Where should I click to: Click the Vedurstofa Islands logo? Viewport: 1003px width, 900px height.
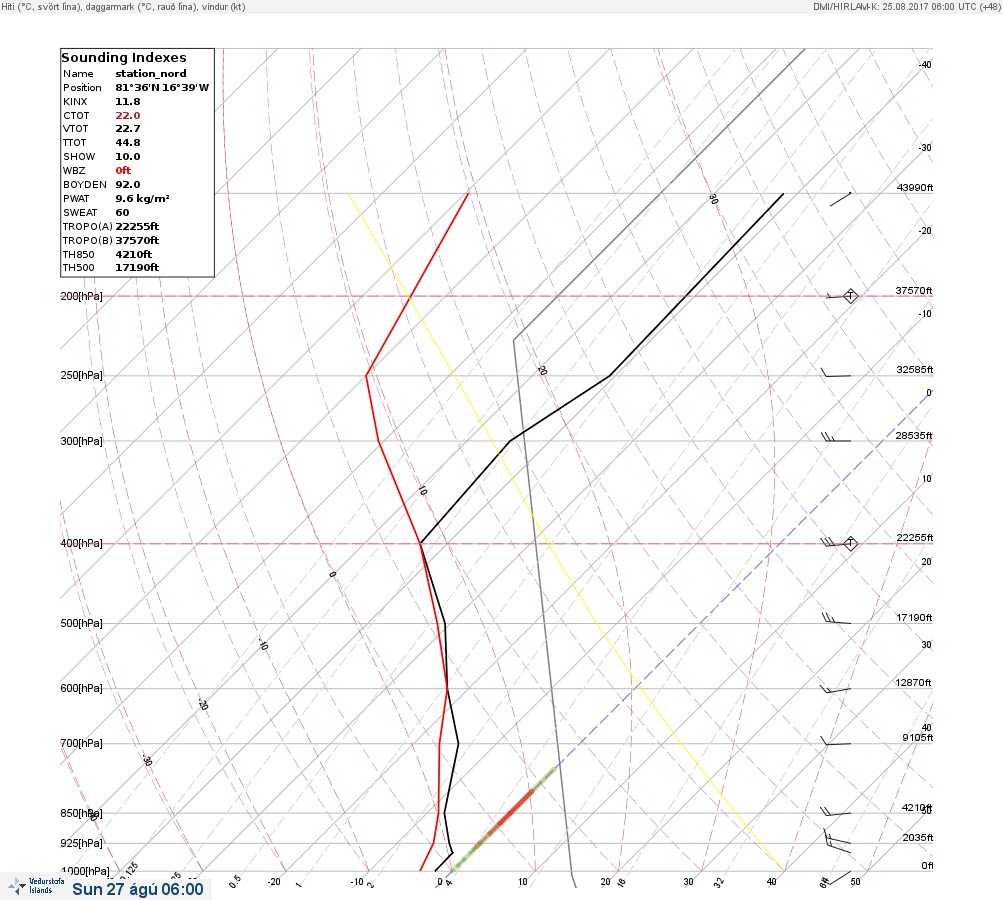coord(36,886)
